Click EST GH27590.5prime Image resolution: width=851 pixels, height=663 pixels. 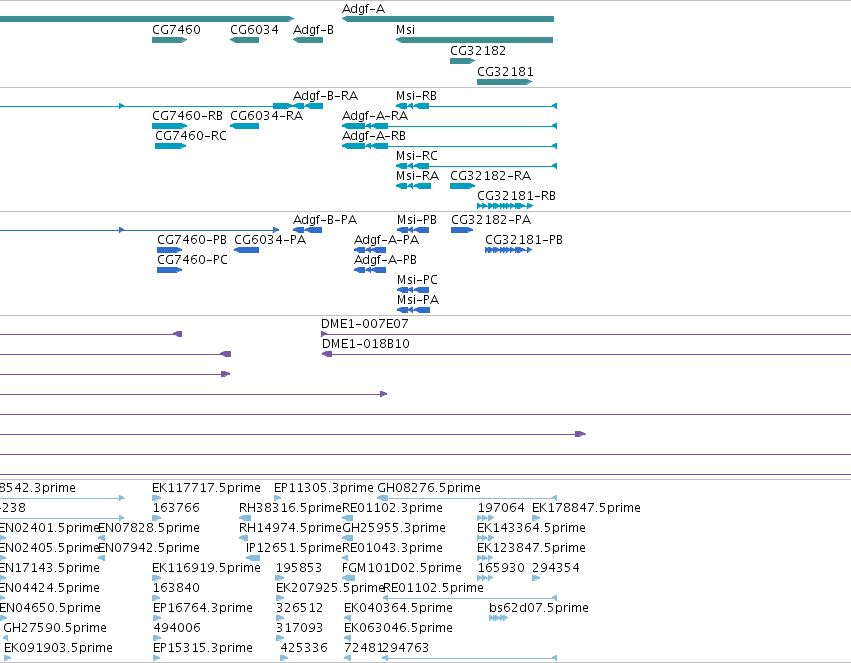click(55, 628)
